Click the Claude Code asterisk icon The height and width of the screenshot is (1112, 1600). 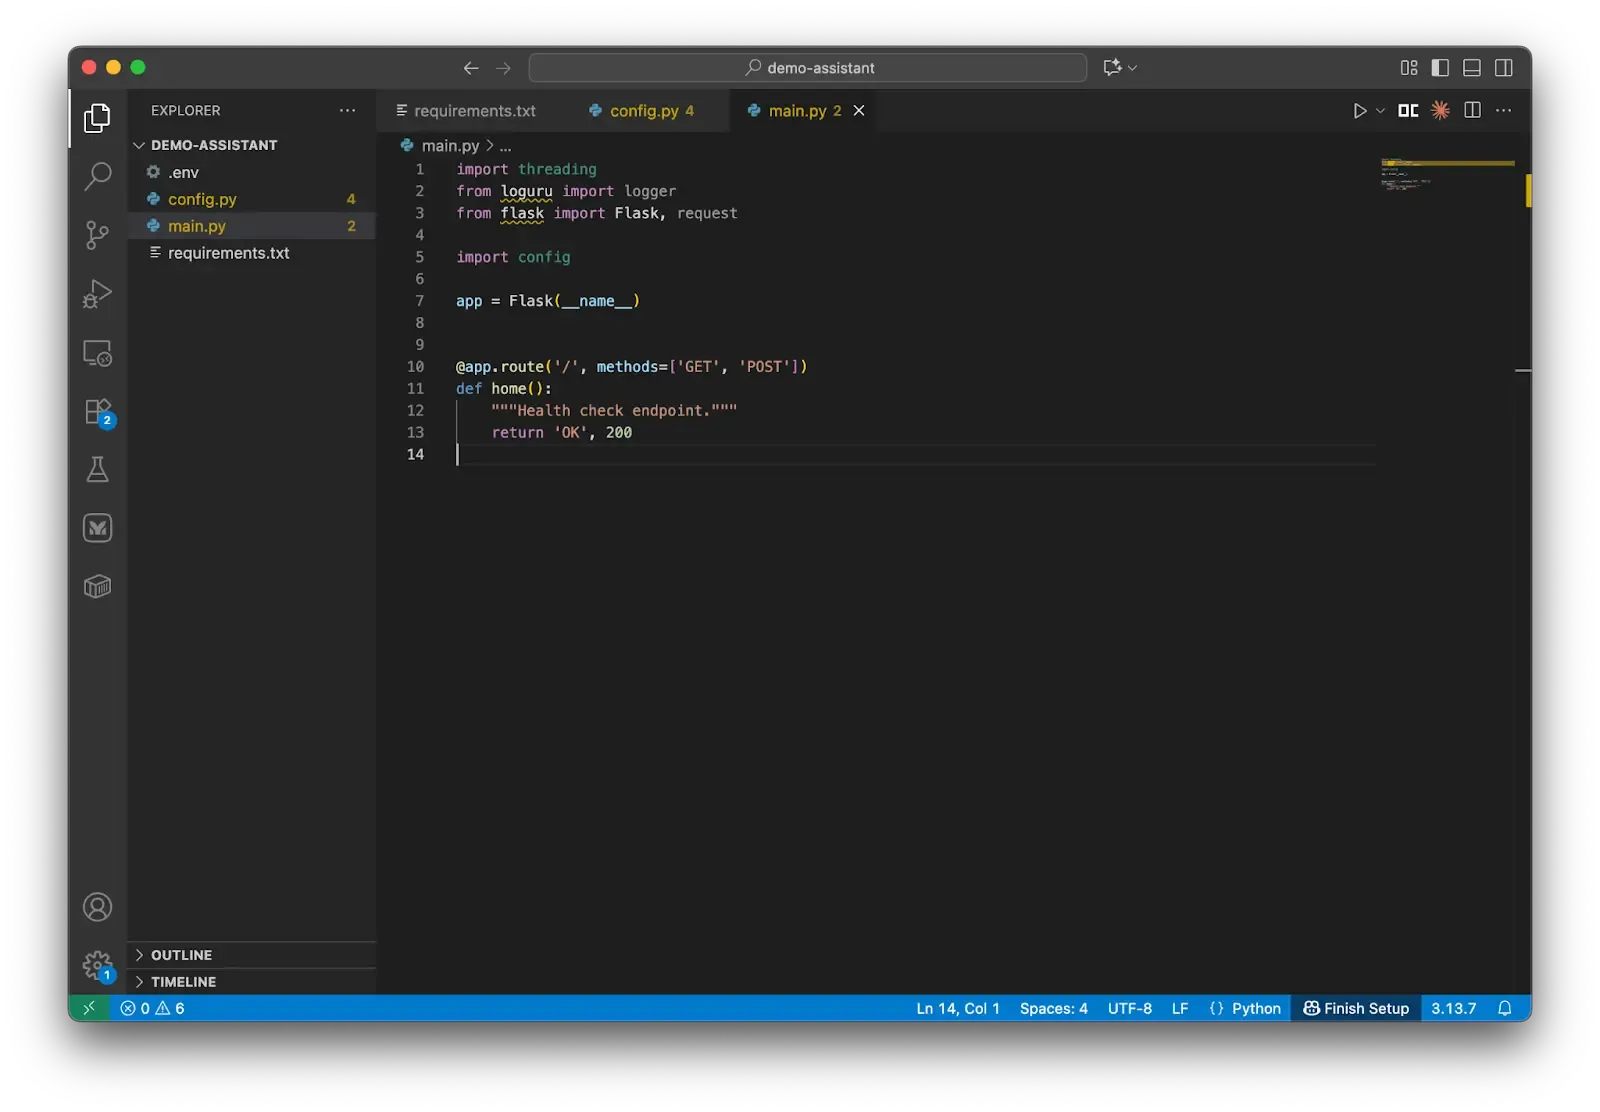point(1440,110)
